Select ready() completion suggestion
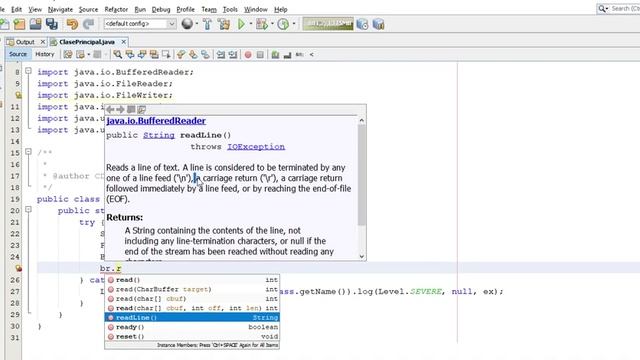This screenshot has height=360, width=640. (192, 327)
